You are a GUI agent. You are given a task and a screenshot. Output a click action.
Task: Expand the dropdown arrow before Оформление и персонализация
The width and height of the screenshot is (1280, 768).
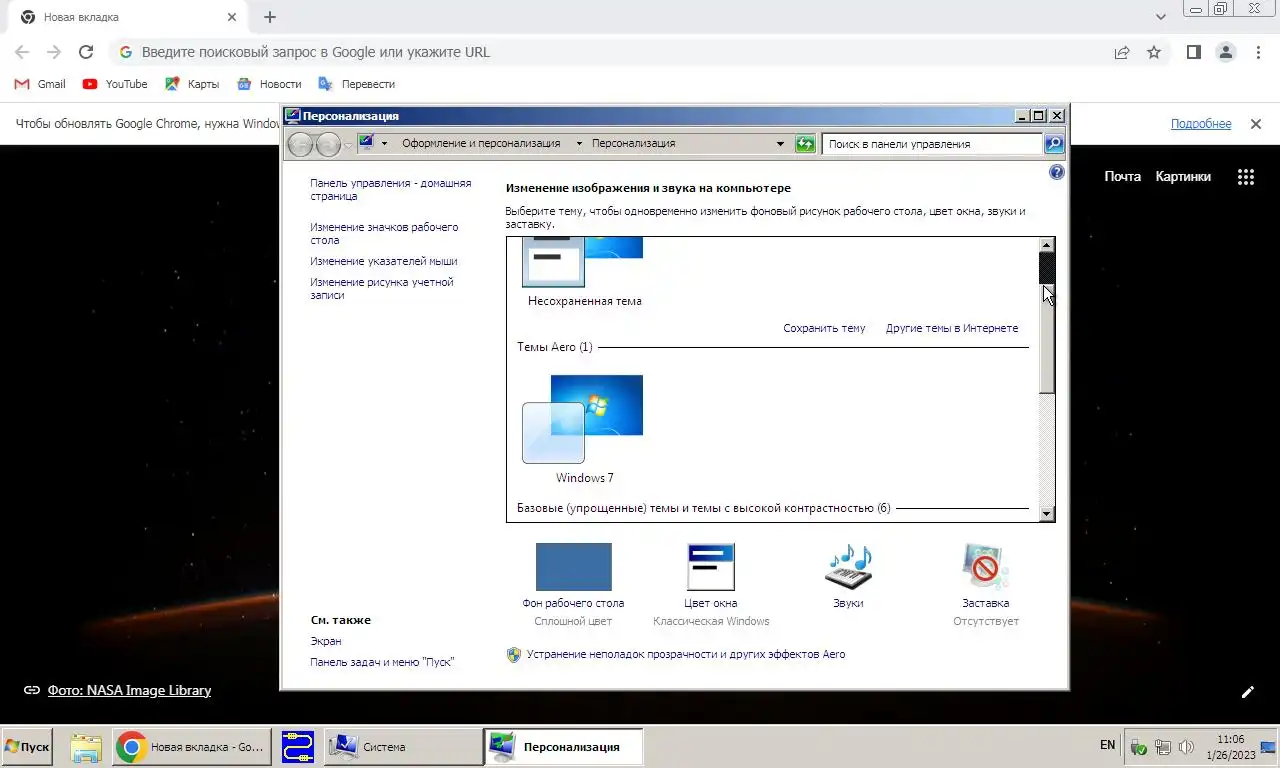(385, 144)
